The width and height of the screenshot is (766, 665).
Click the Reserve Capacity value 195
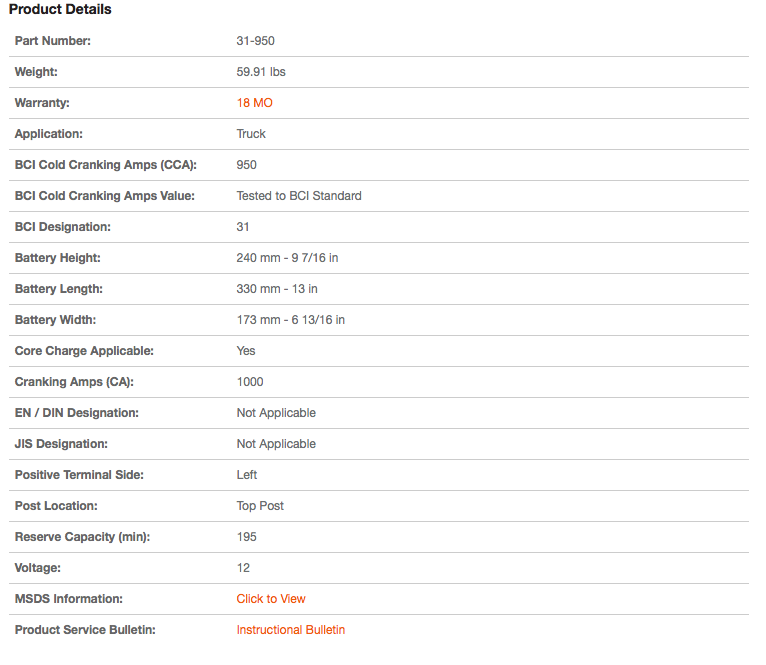click(246, 537)
